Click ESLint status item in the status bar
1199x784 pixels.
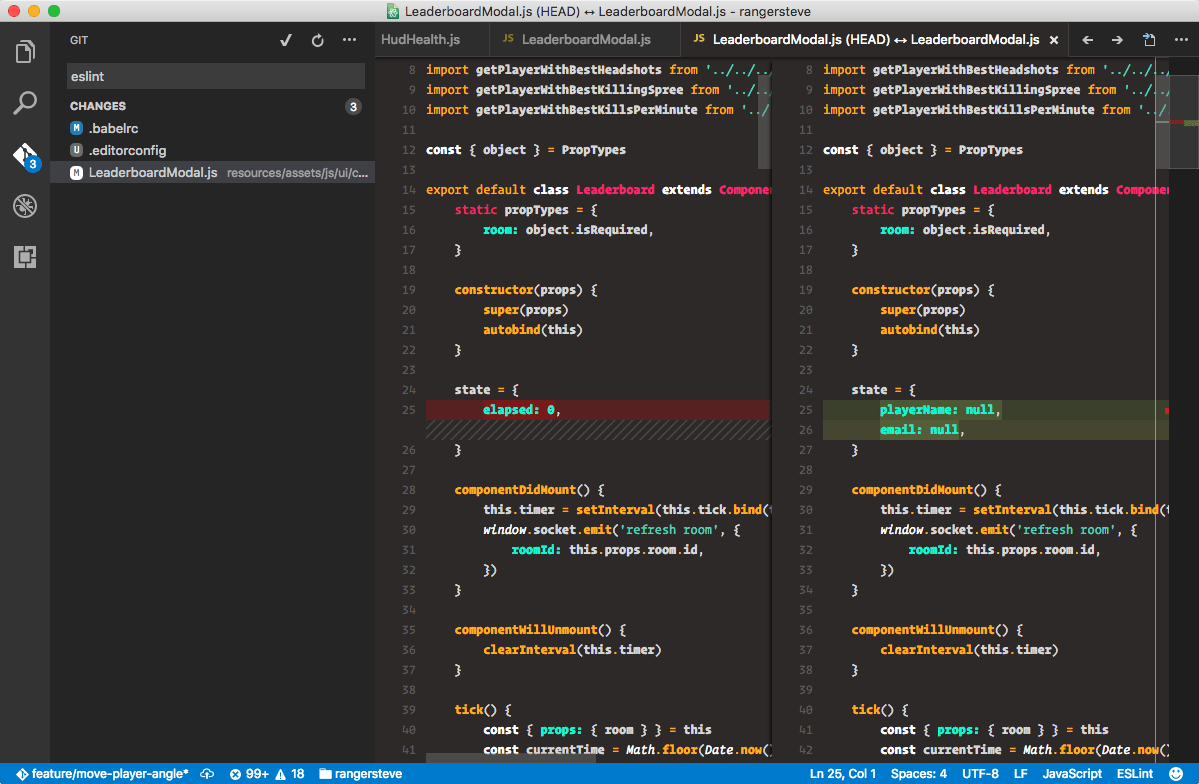[x=1134, y=773]
